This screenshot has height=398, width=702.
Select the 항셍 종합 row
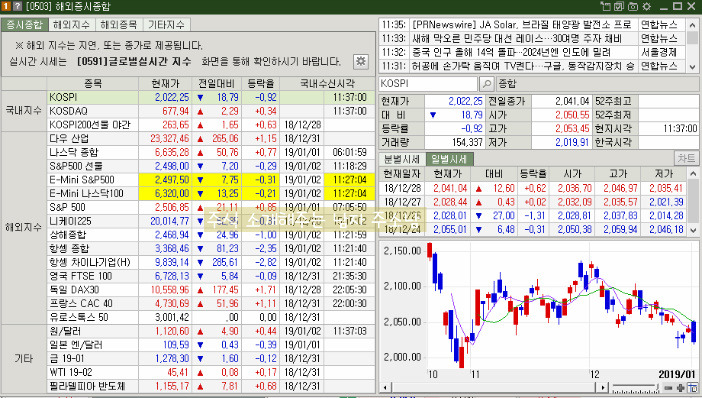click(210, 248)
